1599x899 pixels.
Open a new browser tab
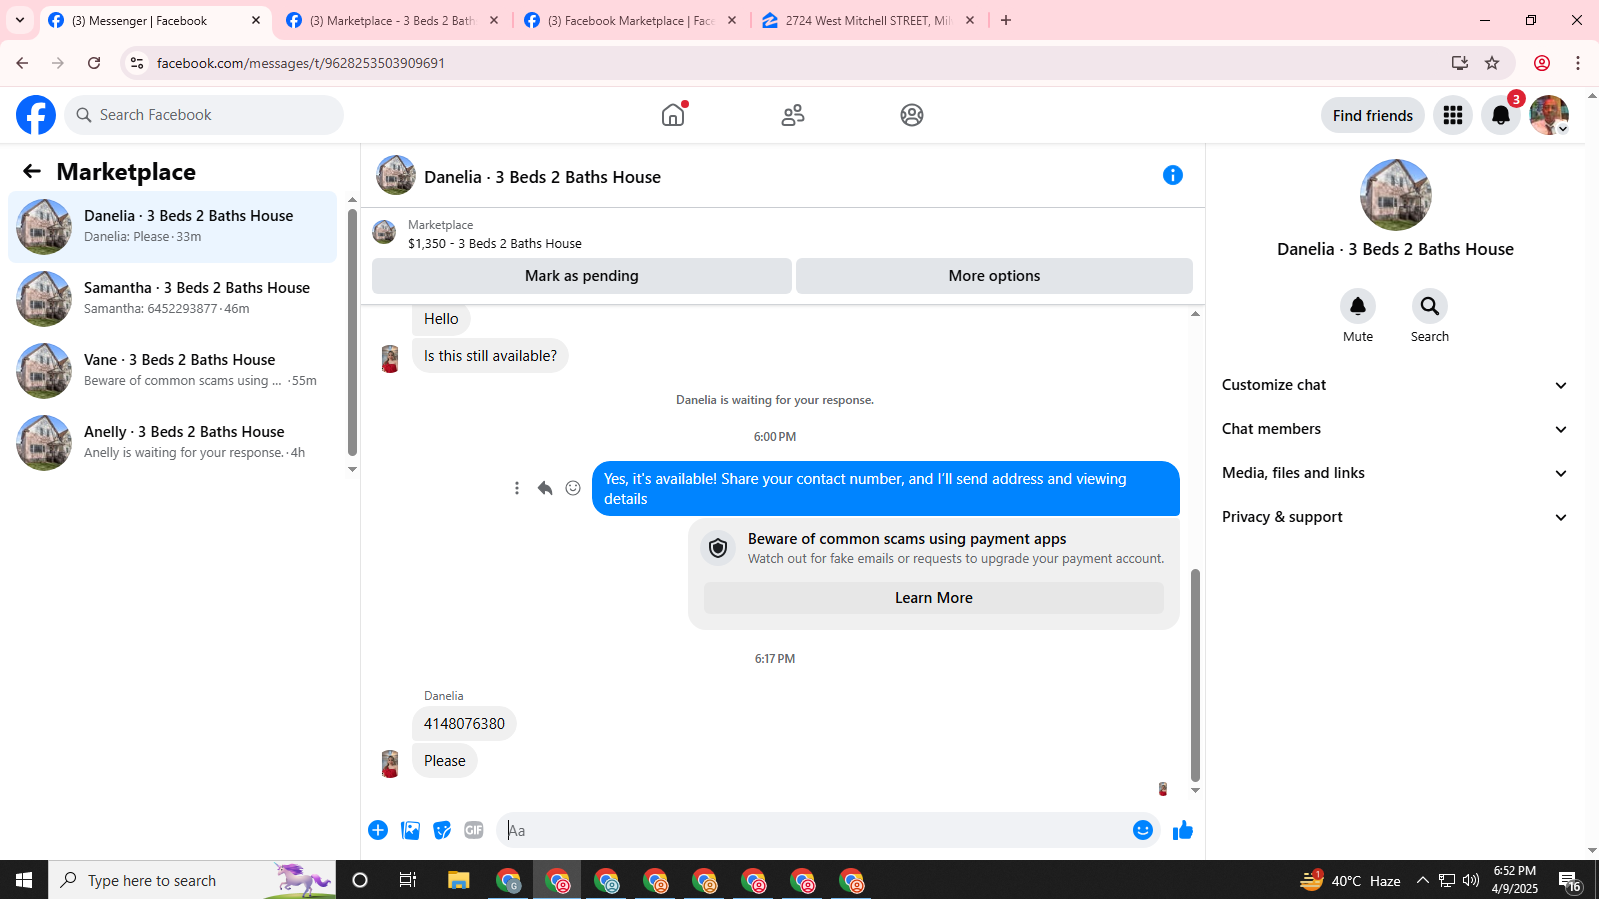1006,20
